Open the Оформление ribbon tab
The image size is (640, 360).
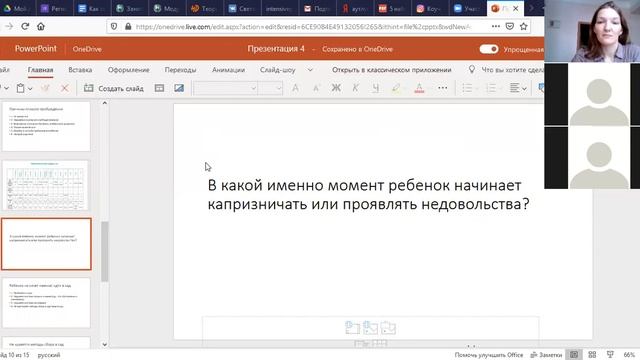click(x=129, y=70)
